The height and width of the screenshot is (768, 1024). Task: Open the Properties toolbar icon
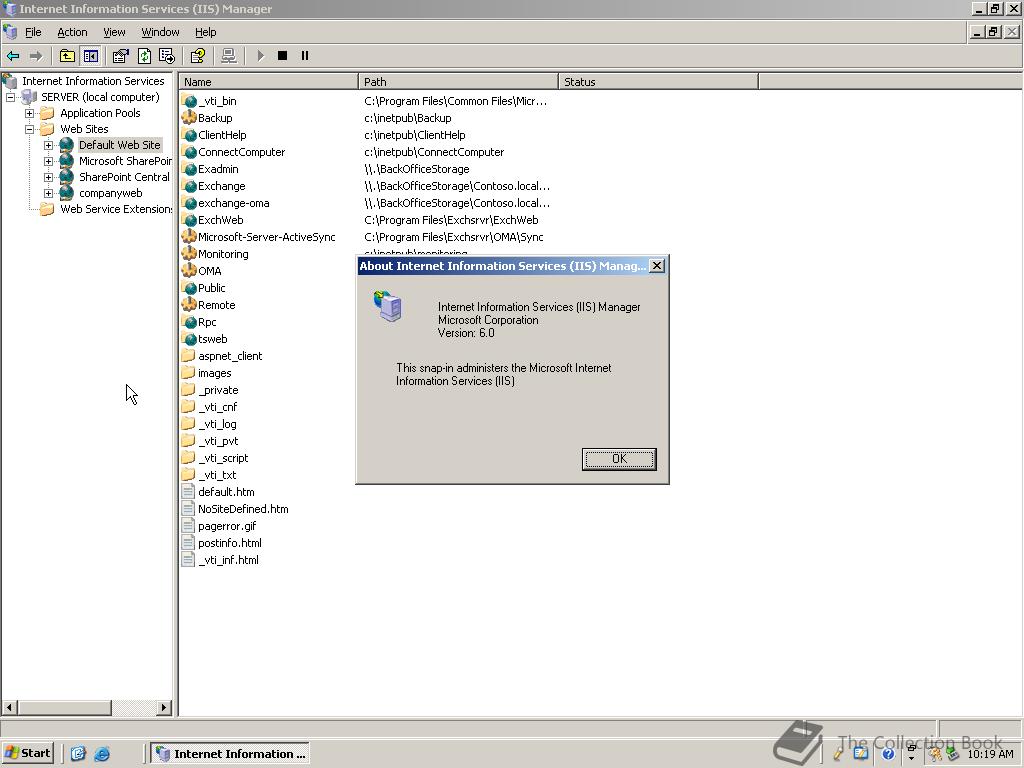120,56
